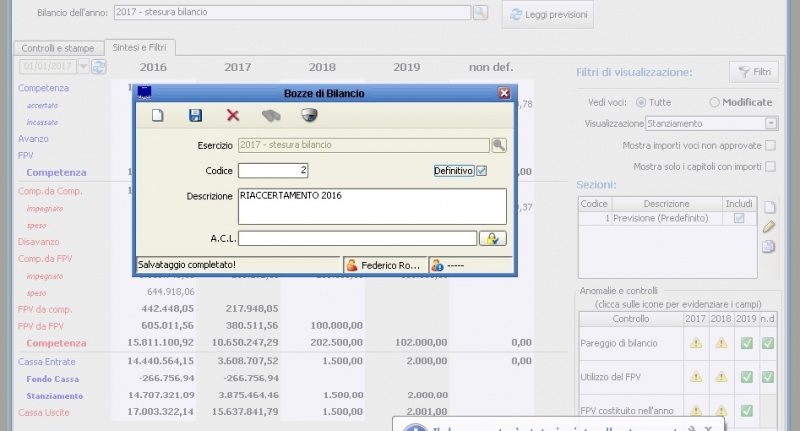Screen dimensions: 800x431
Task: Enable Mostra importi voci non approvate
Action: click(x=770, y=146)
